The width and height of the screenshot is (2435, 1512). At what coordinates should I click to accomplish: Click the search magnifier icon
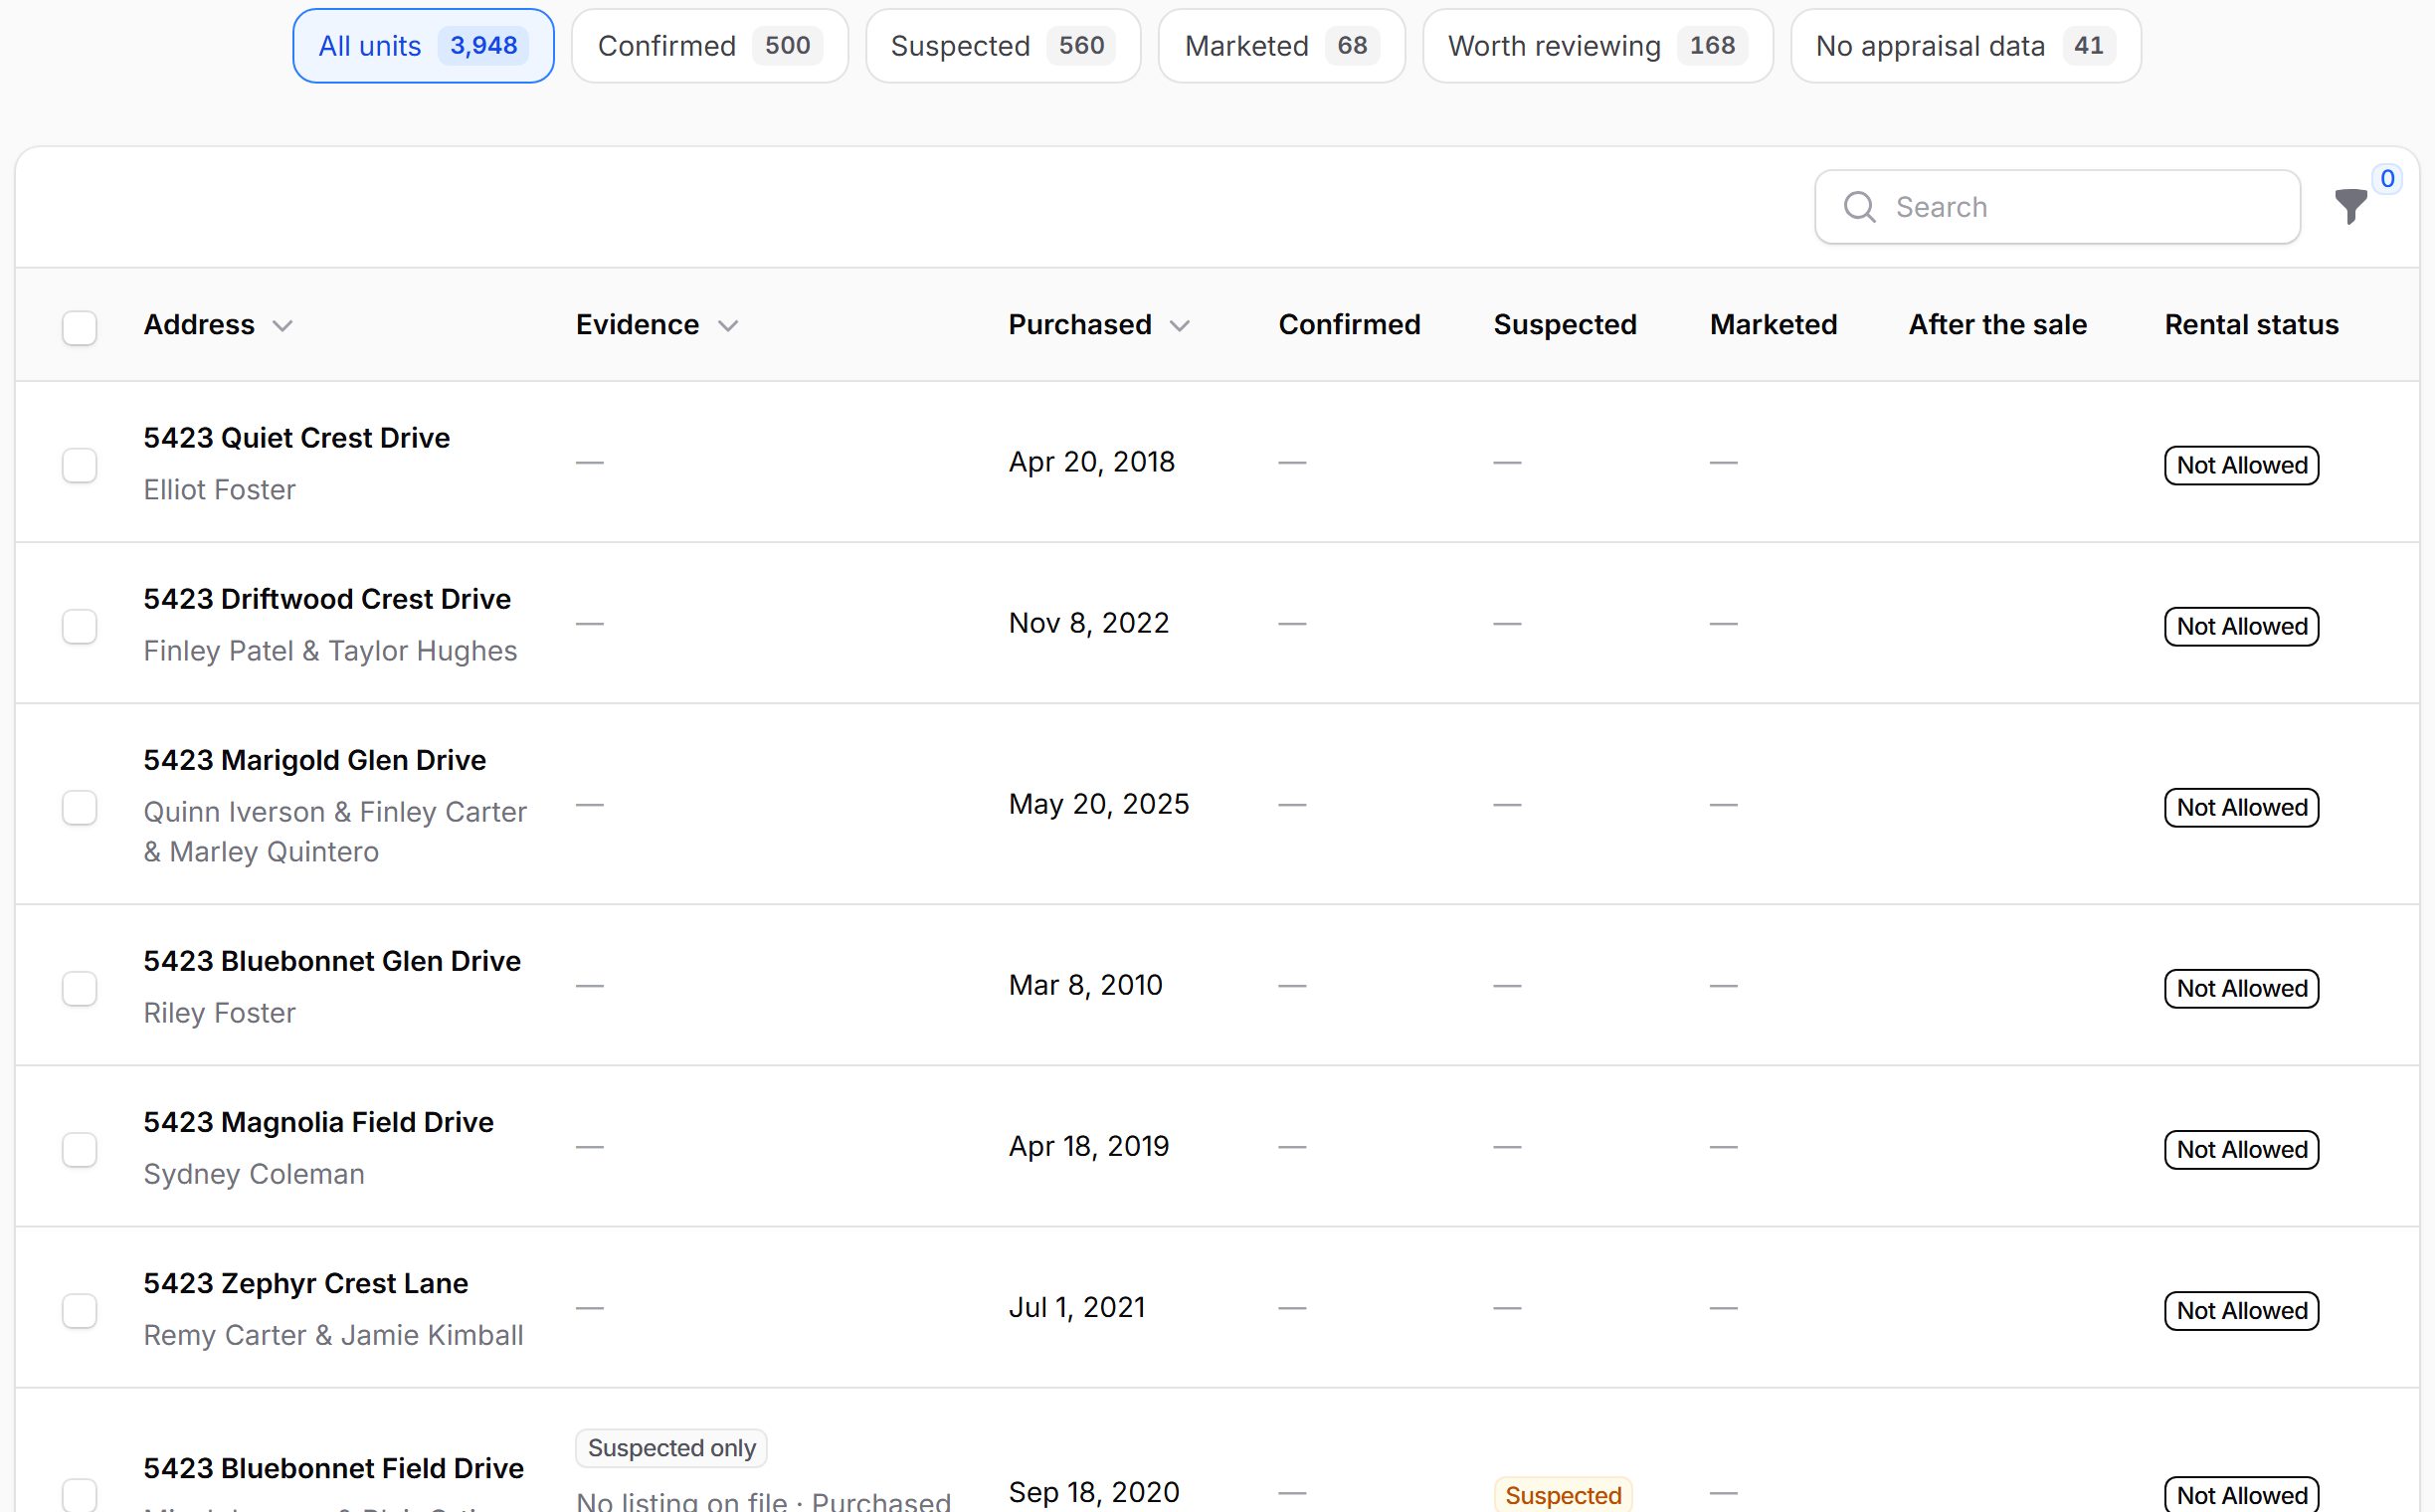1859,207
